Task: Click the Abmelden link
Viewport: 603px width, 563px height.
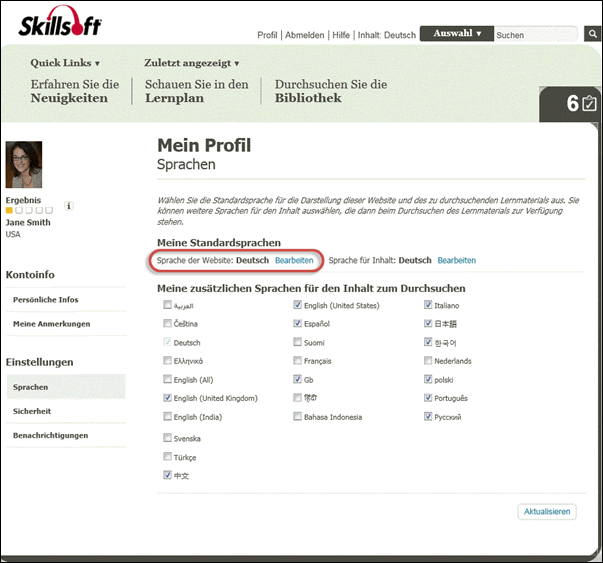Action: 305,35
